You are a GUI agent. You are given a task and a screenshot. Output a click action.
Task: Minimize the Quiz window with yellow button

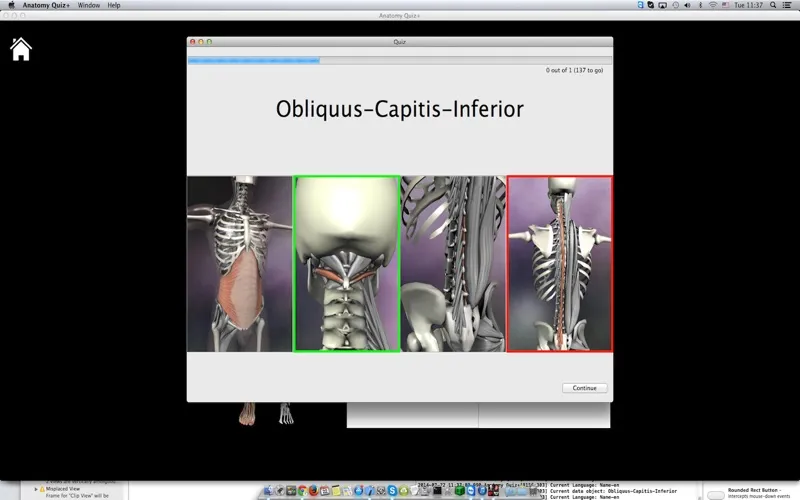point(201,42)
